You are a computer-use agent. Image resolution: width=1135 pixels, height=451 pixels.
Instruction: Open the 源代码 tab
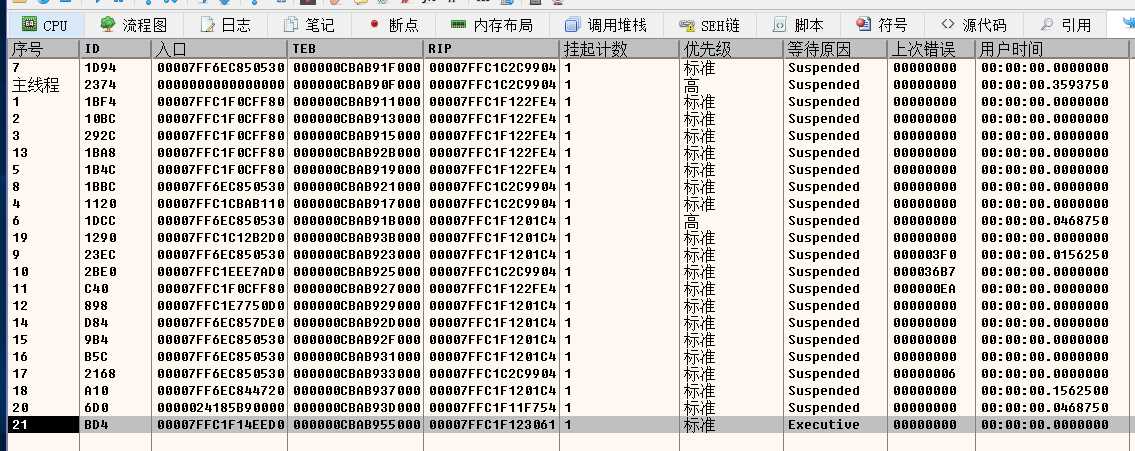974,25
